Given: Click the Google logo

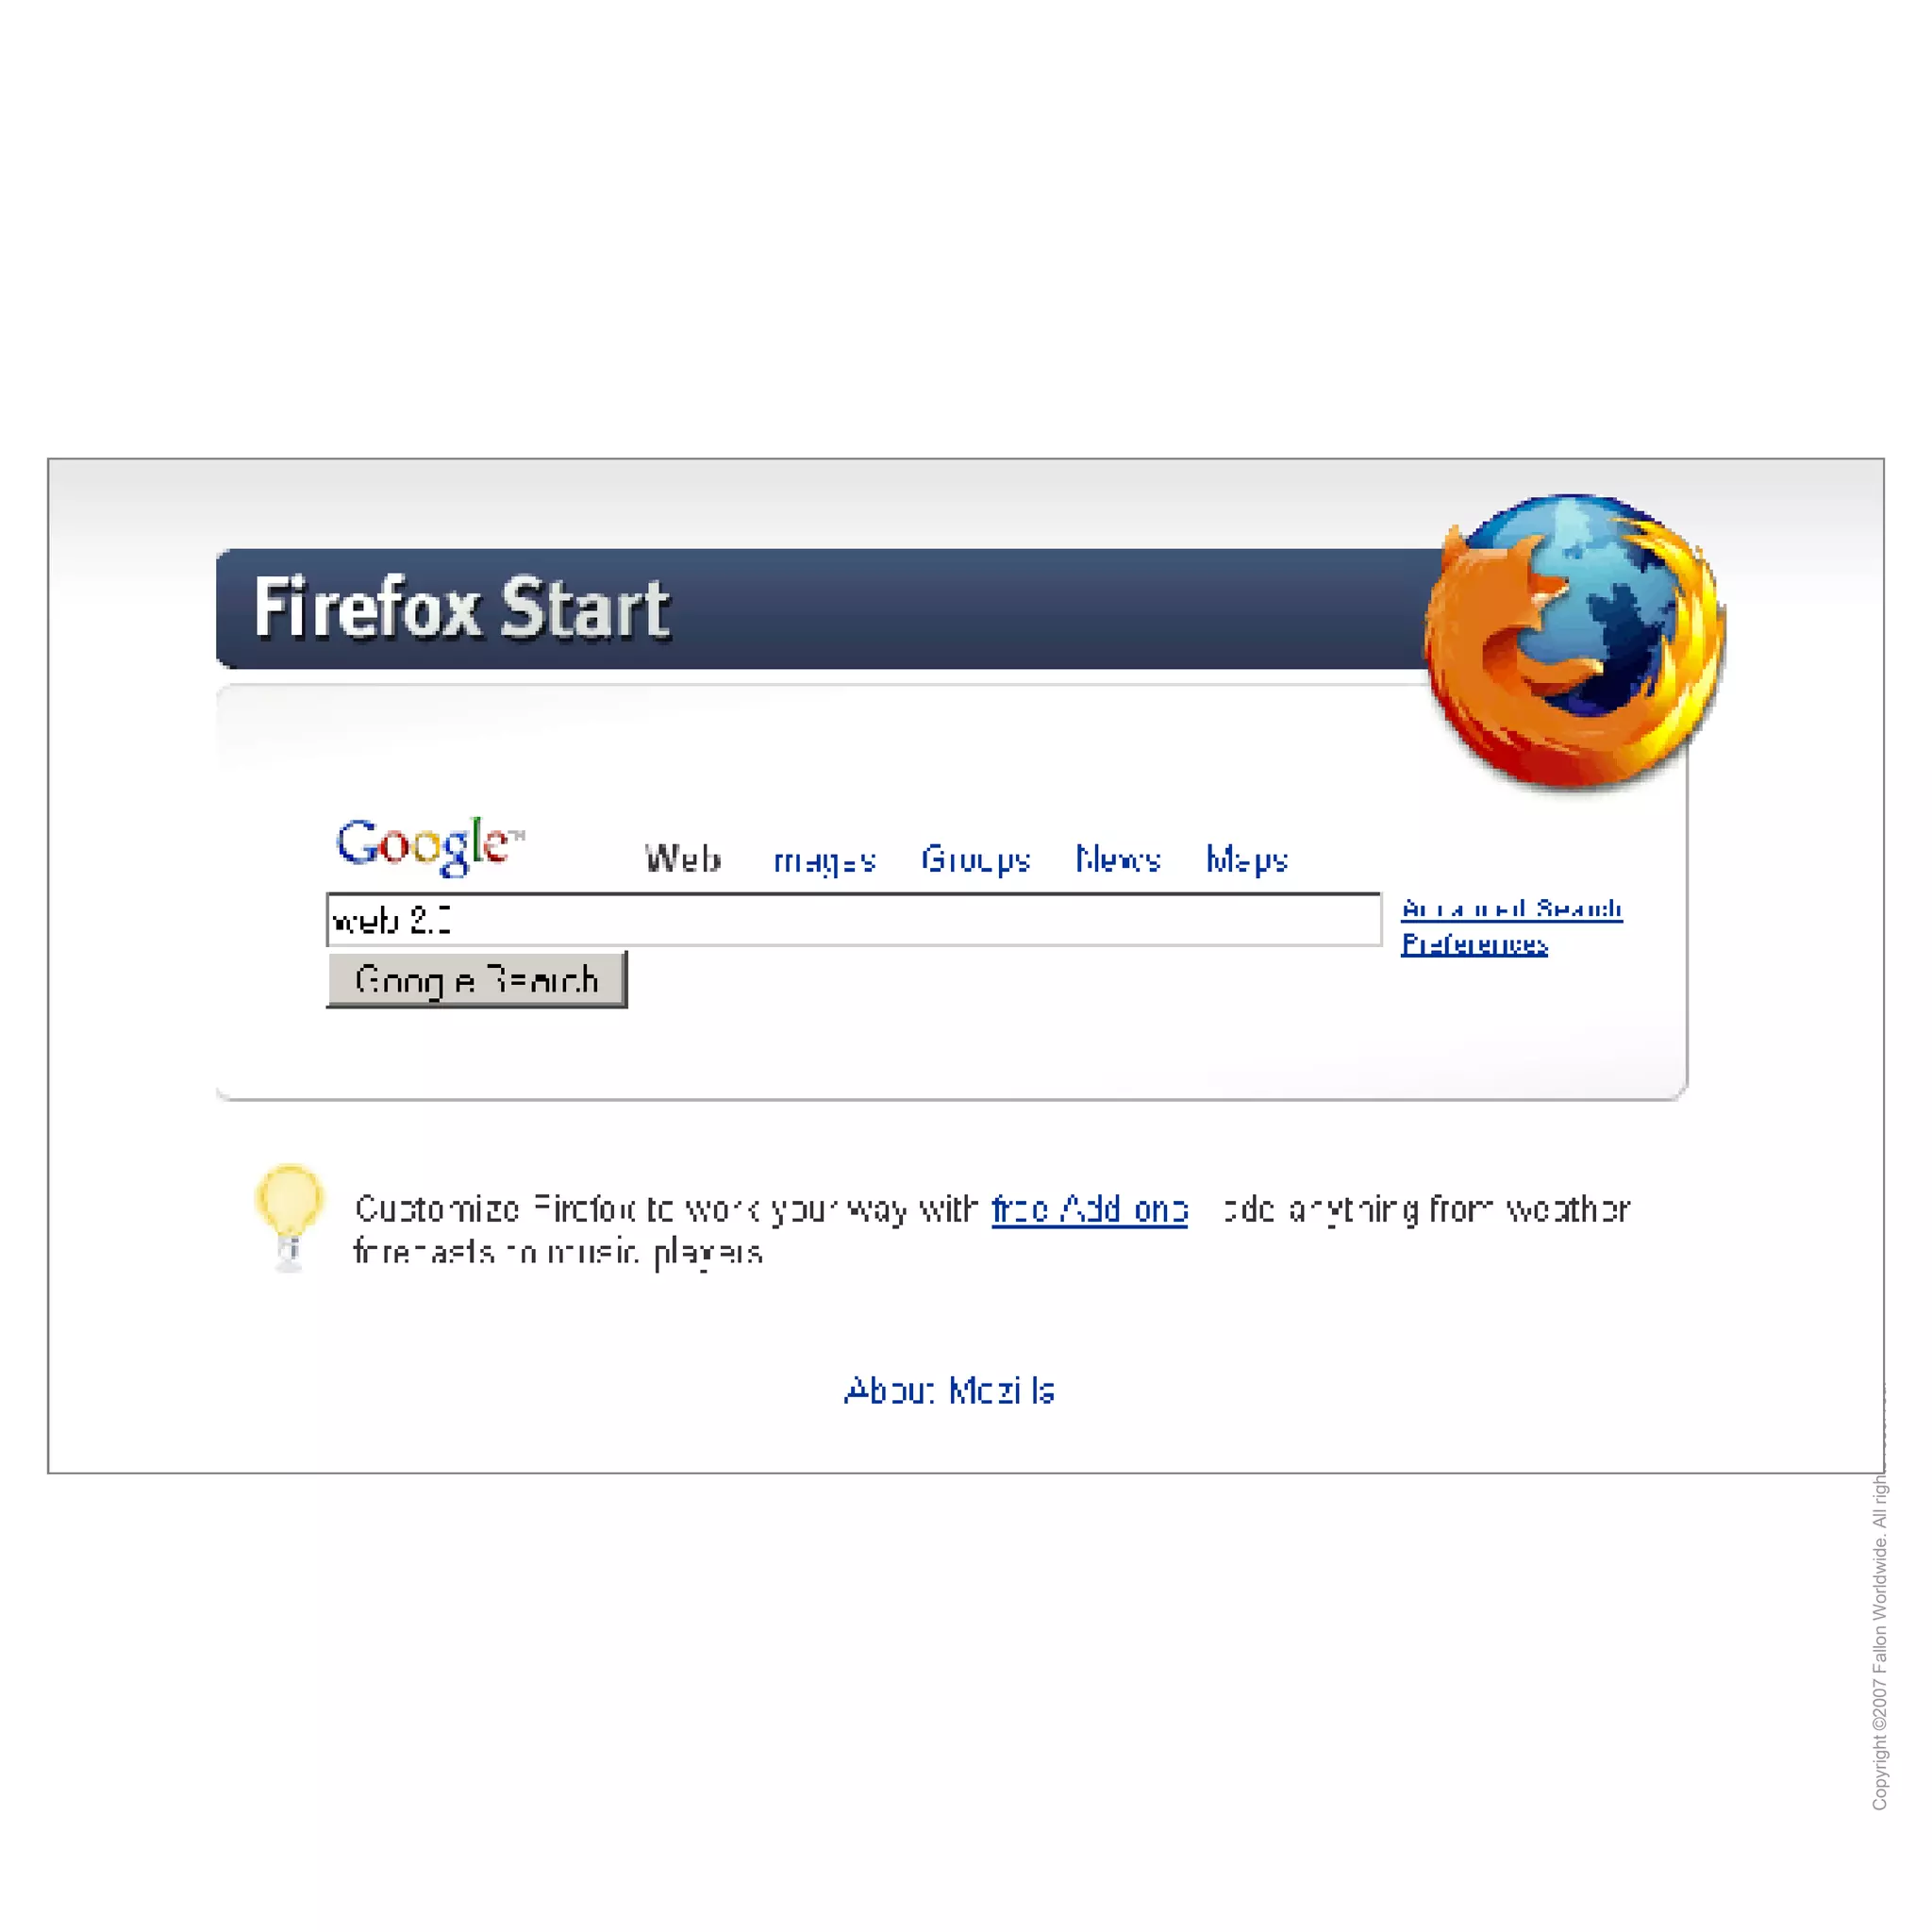Looking at the screenshot, I should coord(430,846).
